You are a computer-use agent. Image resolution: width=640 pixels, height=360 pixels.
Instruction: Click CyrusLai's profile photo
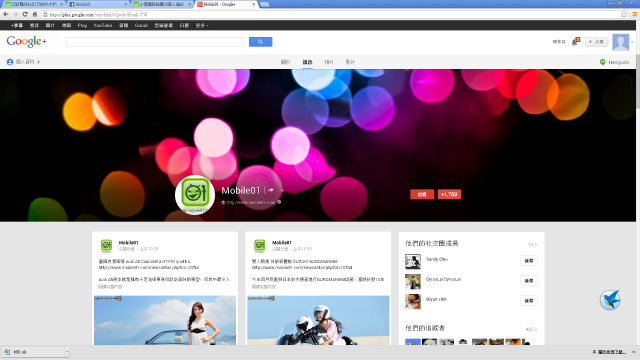413,281
